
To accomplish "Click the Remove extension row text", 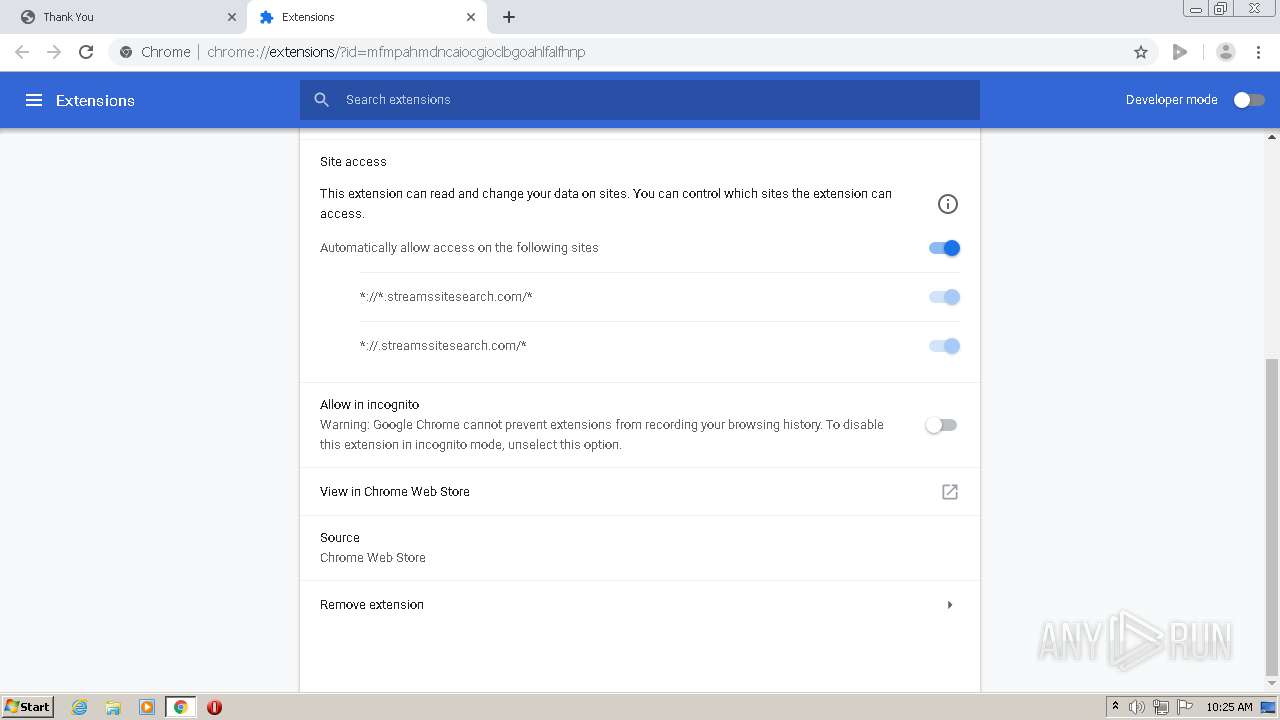I will pyautogui.click(x=372, y=605).
